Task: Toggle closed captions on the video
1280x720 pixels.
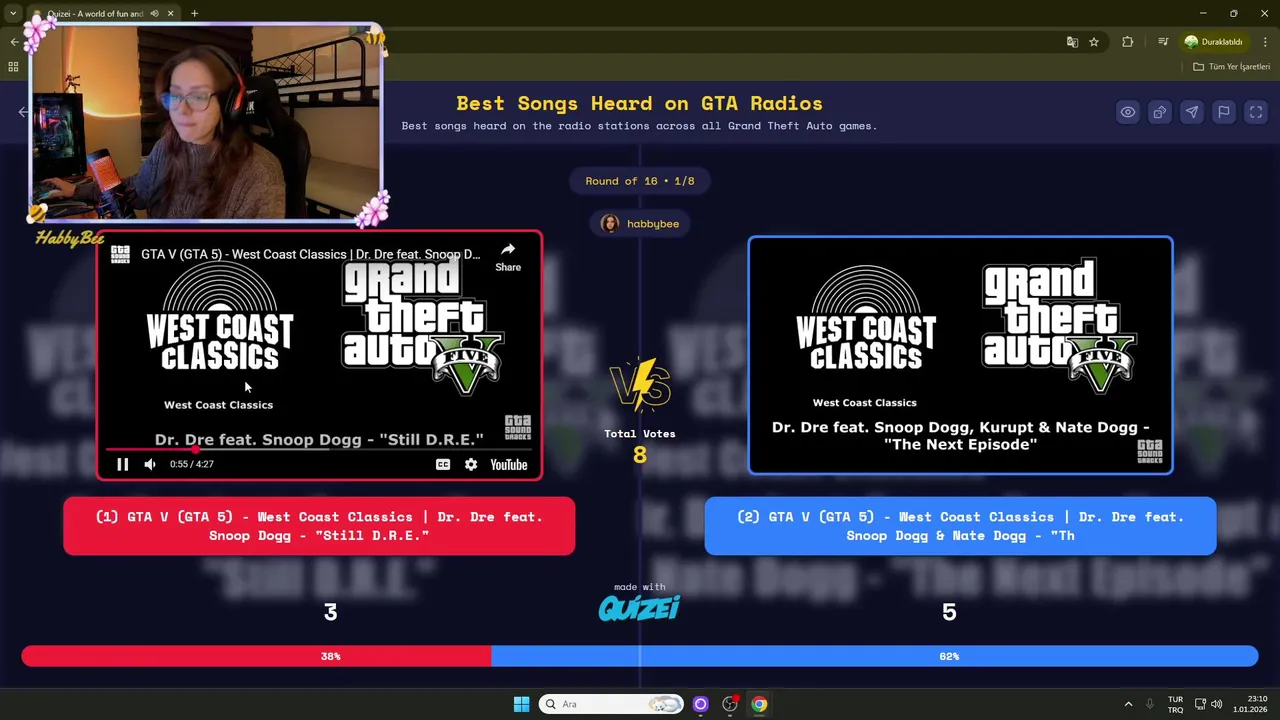Action: tap(443, 464)
